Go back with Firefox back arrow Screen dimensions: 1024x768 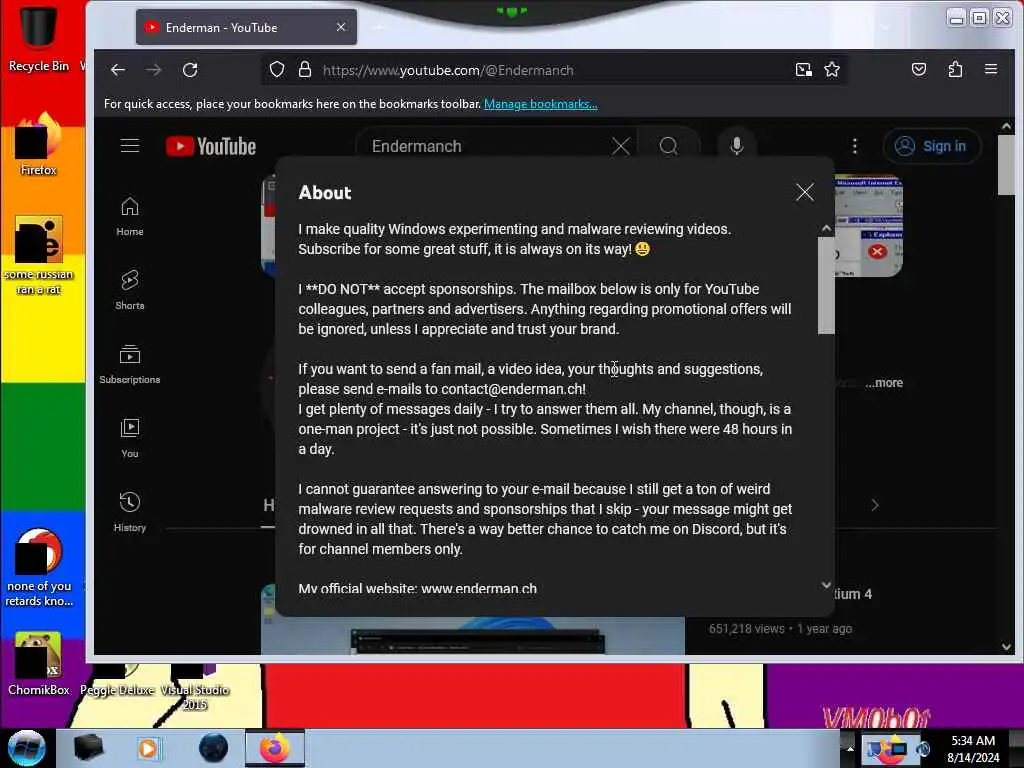[x=118, y=70]
